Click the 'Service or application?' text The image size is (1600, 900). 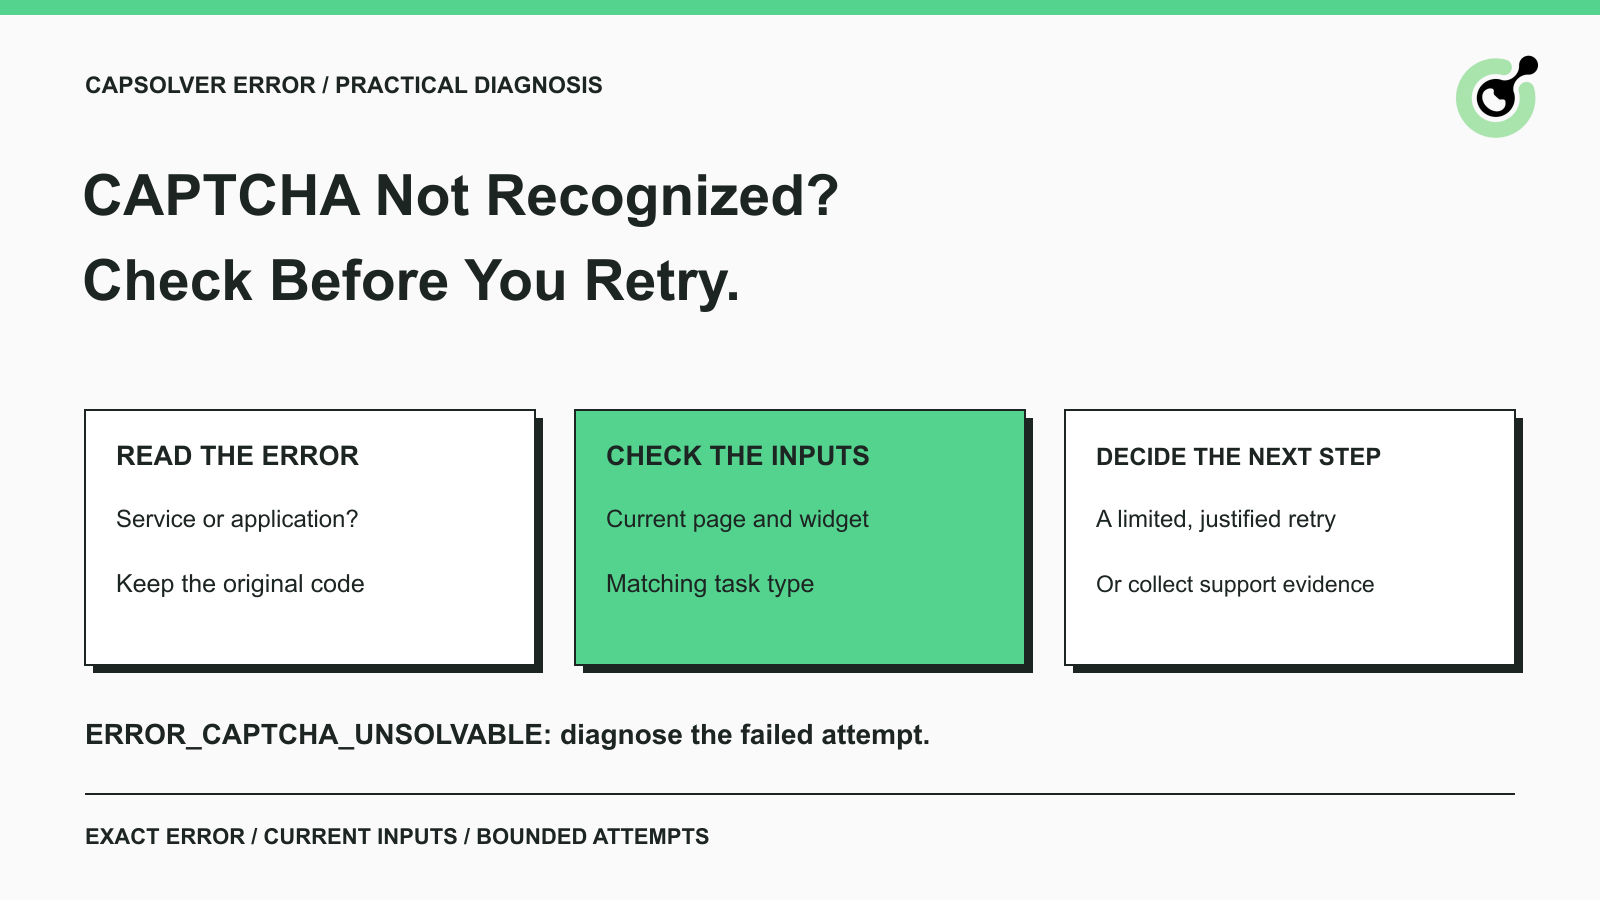click(237, 519)
